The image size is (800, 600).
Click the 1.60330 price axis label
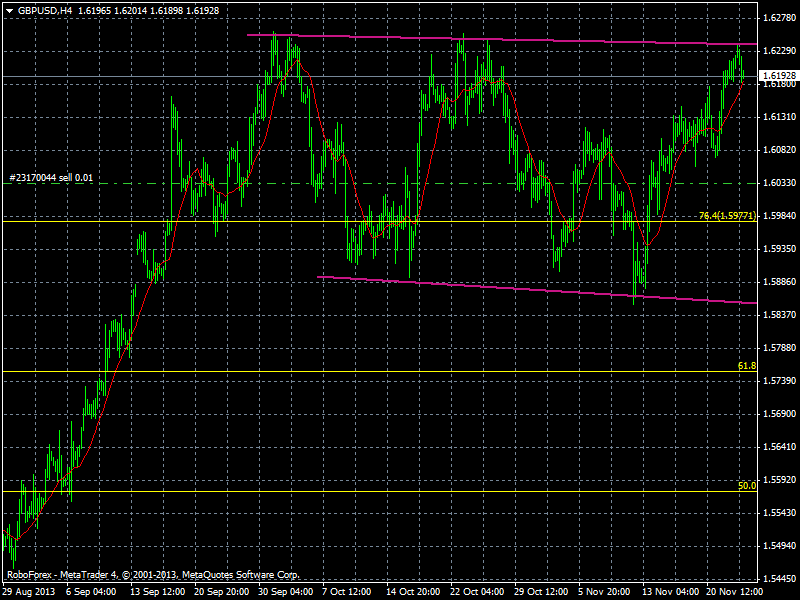coord(779,183)
